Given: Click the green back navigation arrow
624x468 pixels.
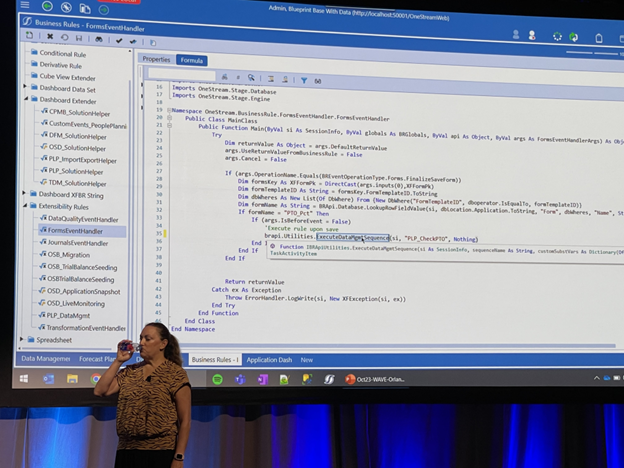Looking at the screenshot, I should pos(47,6).
